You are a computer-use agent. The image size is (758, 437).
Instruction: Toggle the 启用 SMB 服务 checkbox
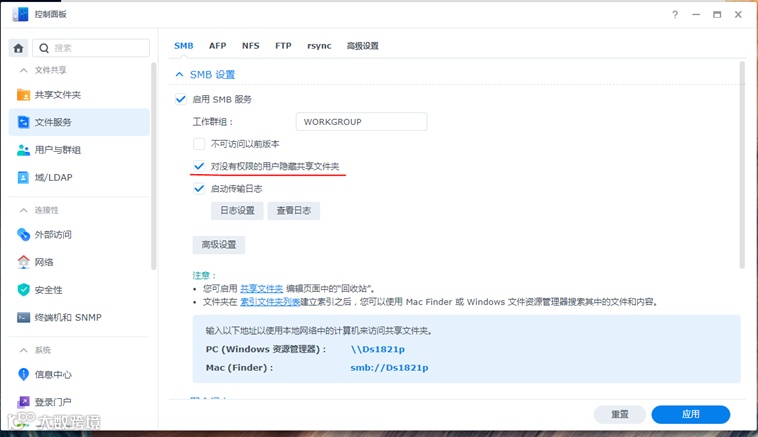(x=180, y=99)
